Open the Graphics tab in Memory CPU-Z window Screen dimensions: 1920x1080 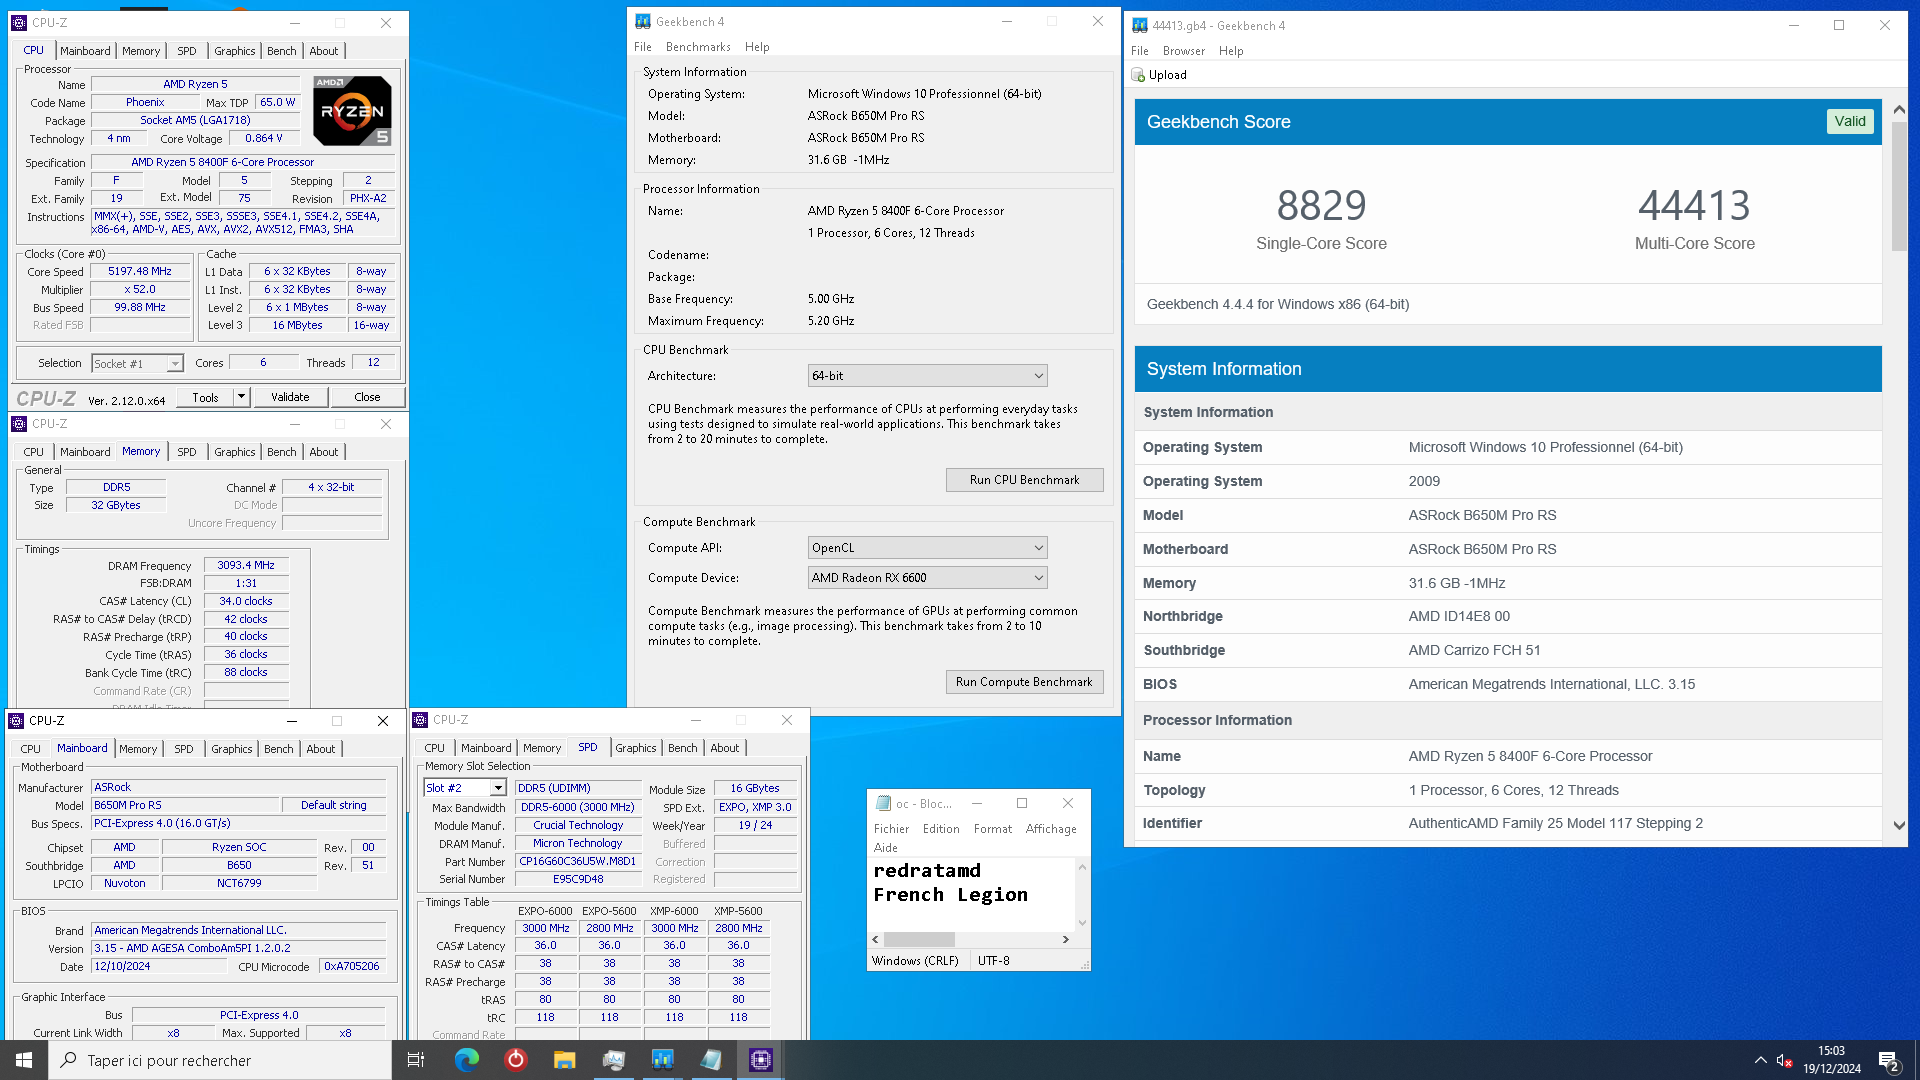tap(235, 452)
